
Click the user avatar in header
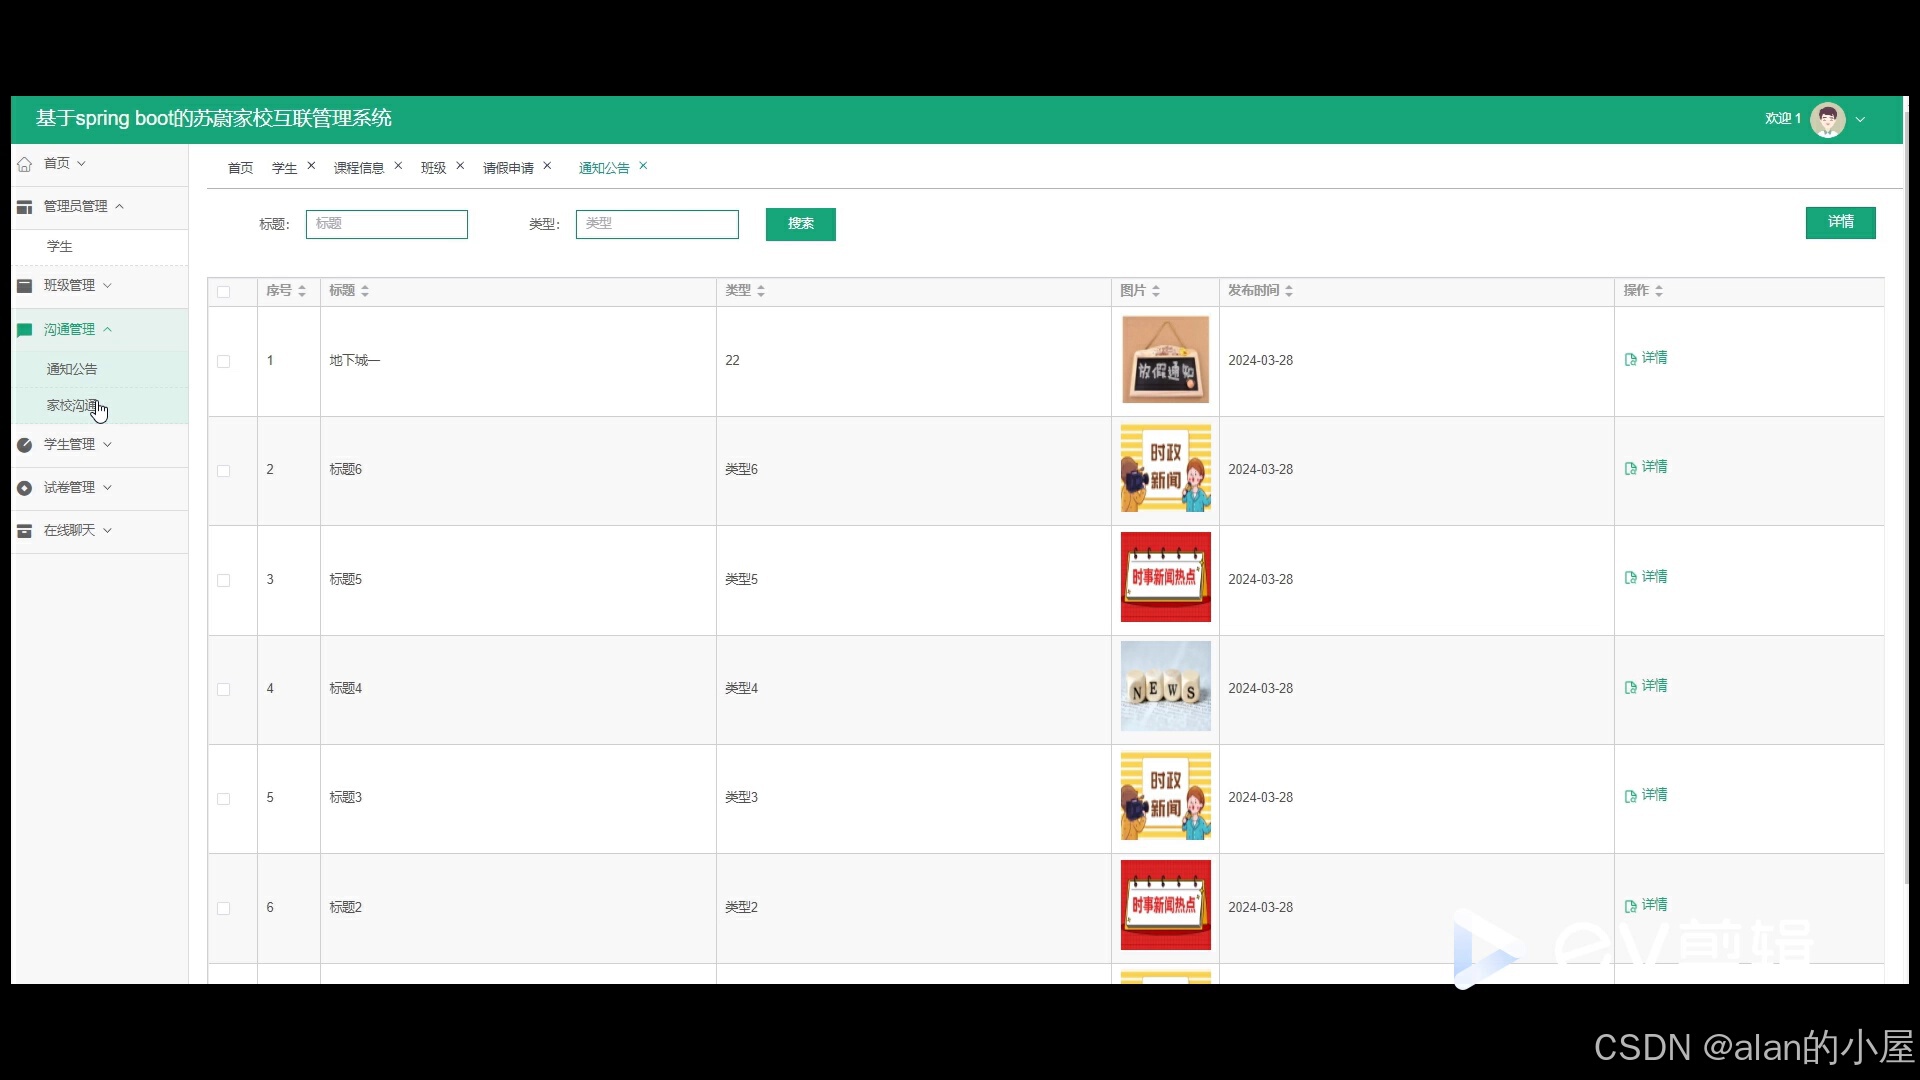1827,119
